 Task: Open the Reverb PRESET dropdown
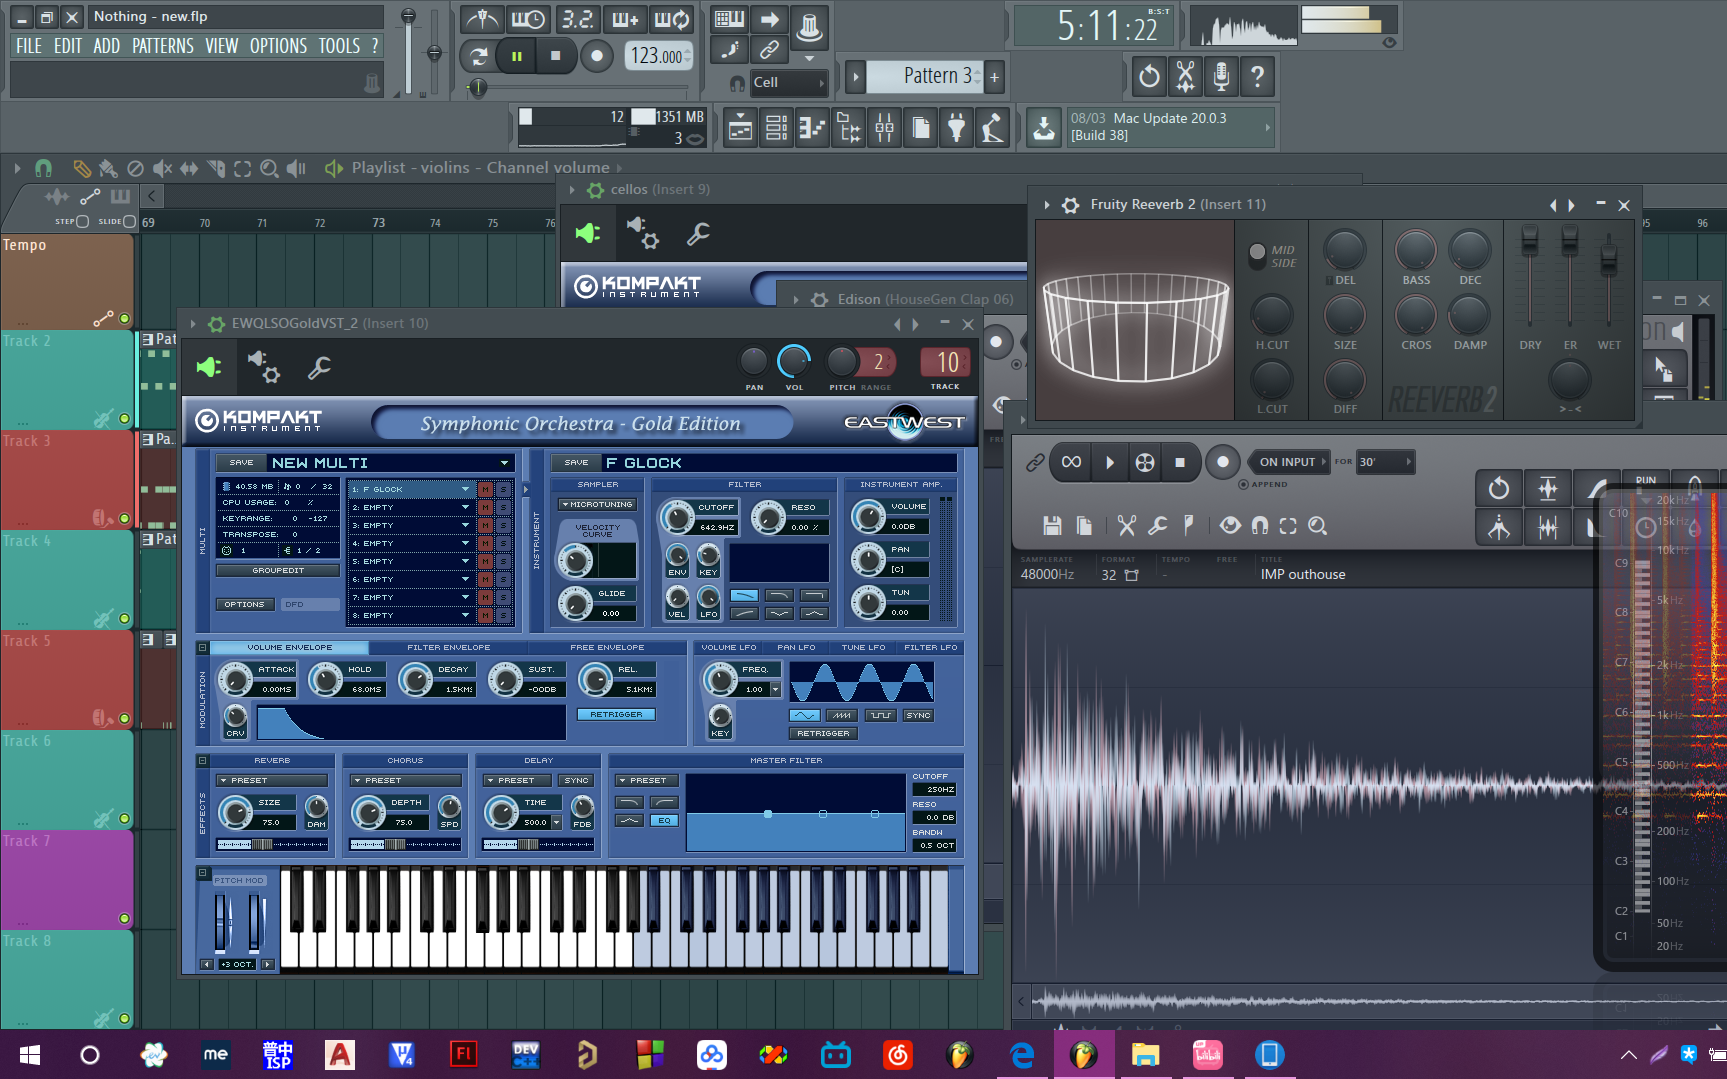(273, 780)
